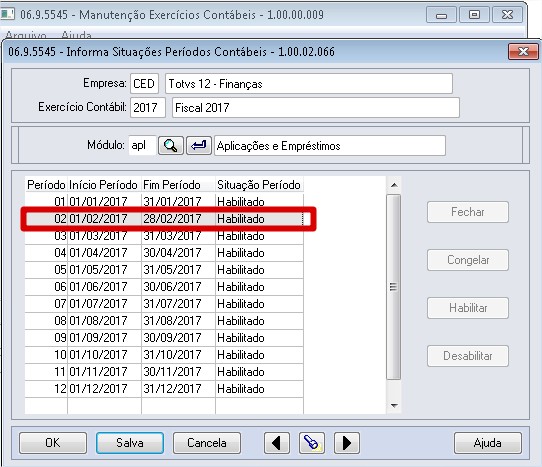Click Habilitado status of period 10
Viewport: 542px width, 467px height.
(x=241, y=355)
